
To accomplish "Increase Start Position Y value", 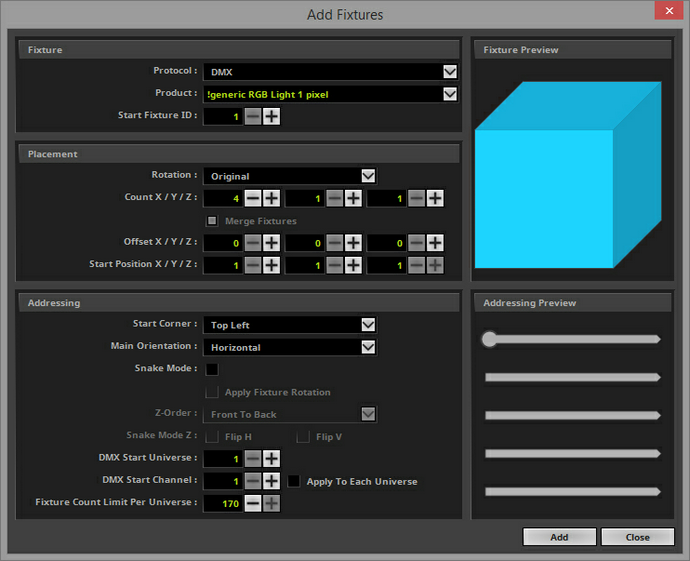I will (x=353, y=265).
